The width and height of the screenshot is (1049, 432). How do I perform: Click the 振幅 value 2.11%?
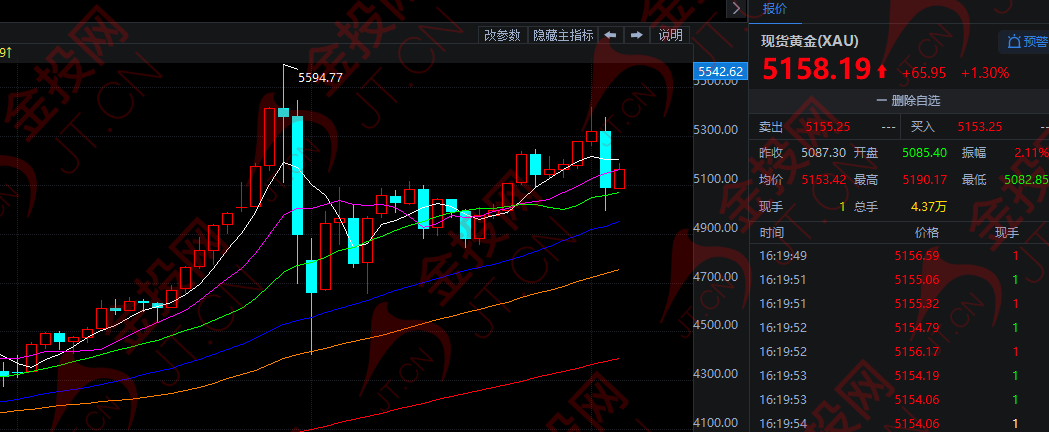1031,152
